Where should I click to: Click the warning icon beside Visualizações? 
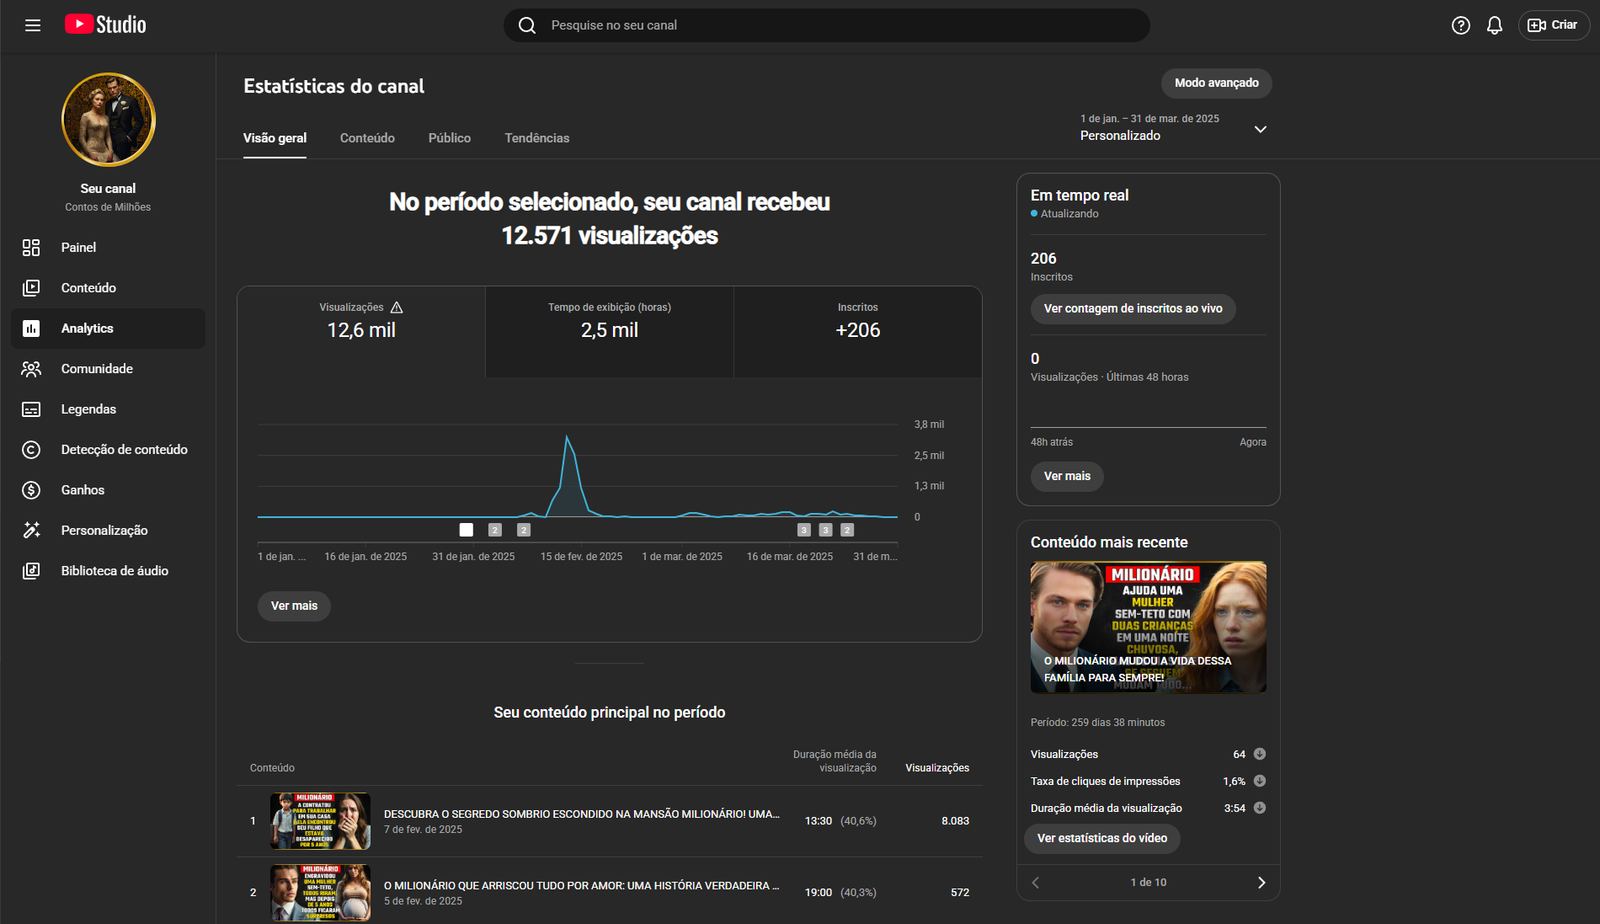tap(397, 307)
